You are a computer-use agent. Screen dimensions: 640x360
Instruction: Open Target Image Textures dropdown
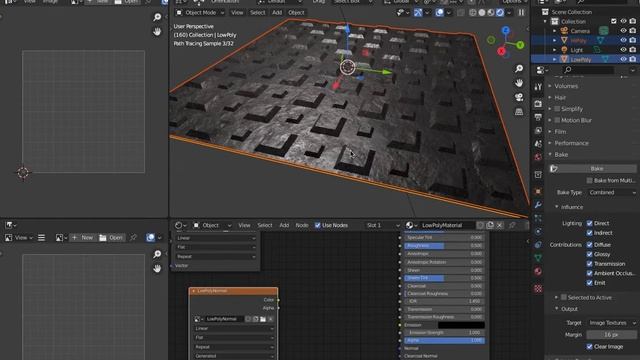pyautogui.click(x=611, y=322)
